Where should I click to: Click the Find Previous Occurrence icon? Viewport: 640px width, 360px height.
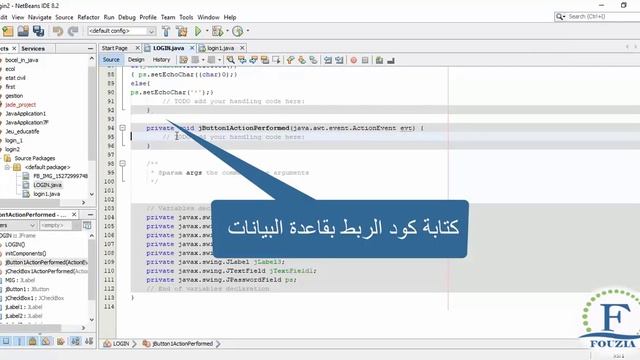[242, 60]
